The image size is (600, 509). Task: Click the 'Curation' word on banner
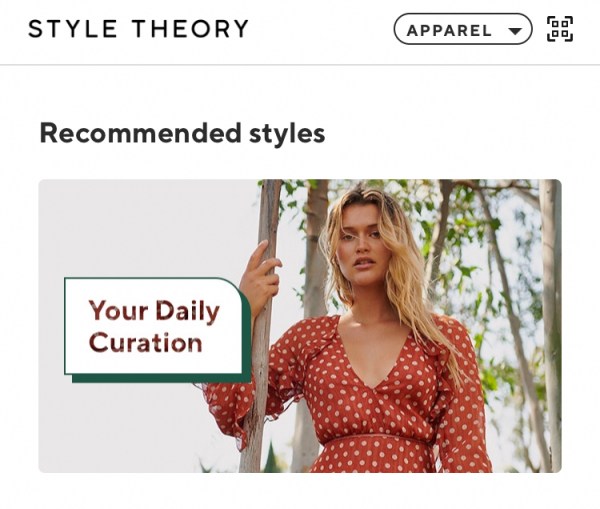pyautogui.click(x=145, y=342)
